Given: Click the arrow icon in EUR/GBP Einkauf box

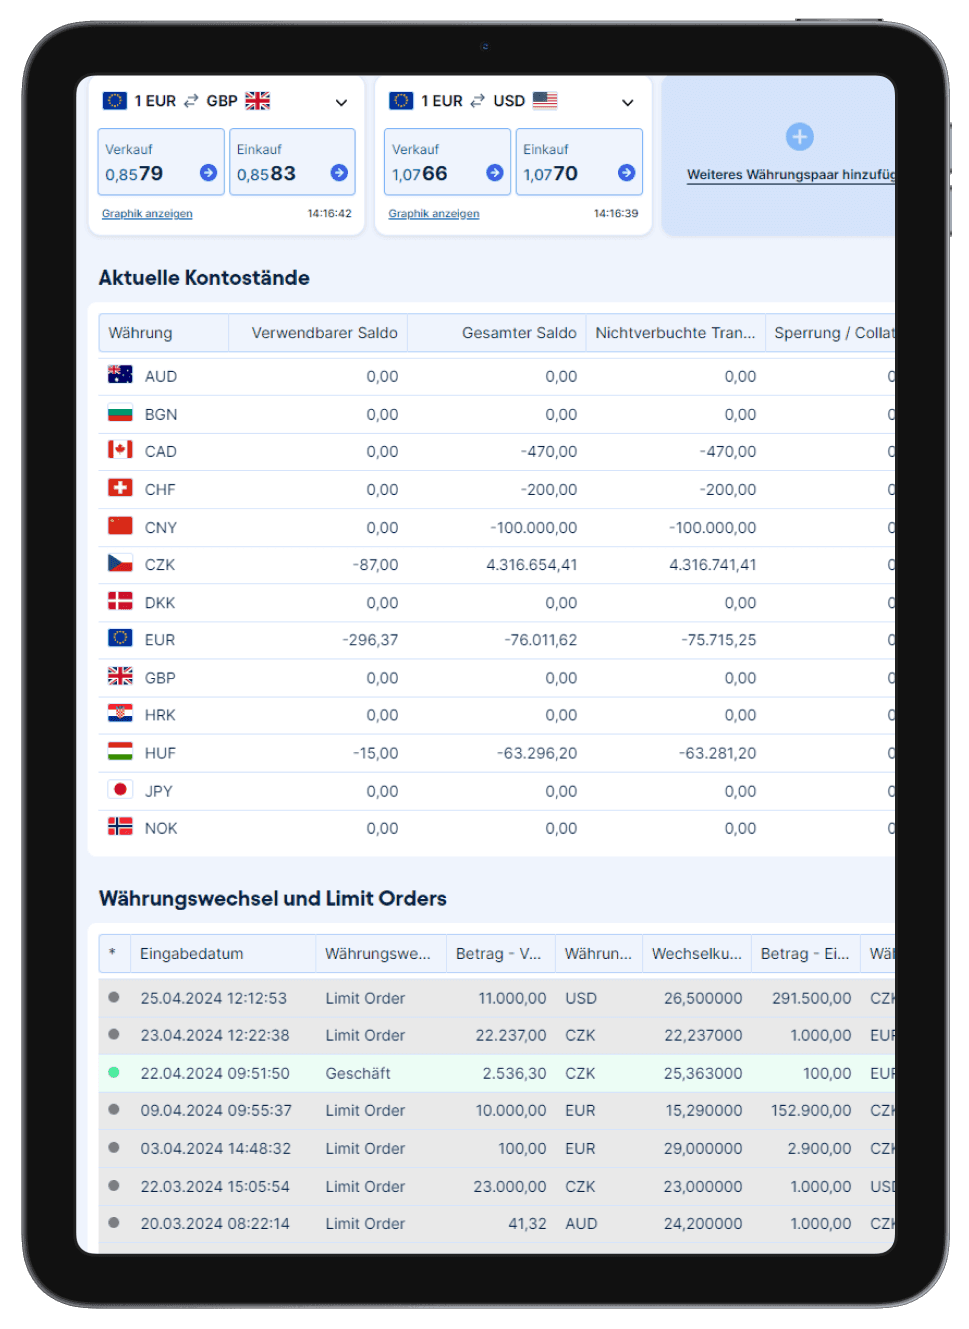Looking at the screenshot, I should tap(339, 173).
